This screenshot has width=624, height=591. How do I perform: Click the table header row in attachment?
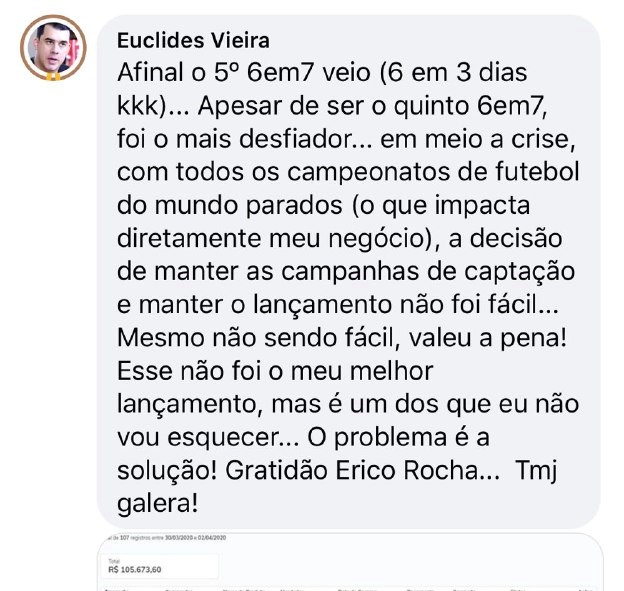point(350,589)
